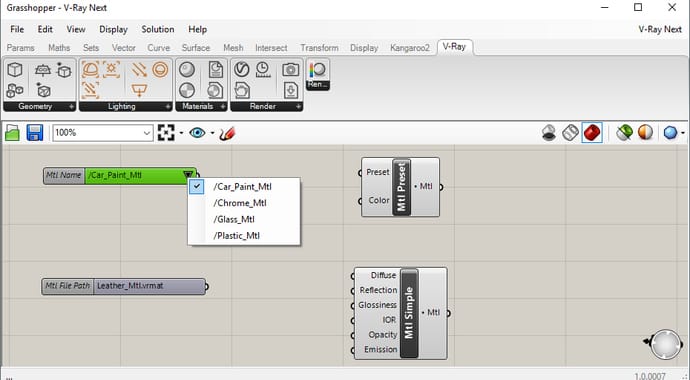This screenshot has height=380, width=690.
Task: Expand the Mtl Name value list arrow
Action: 188,175
